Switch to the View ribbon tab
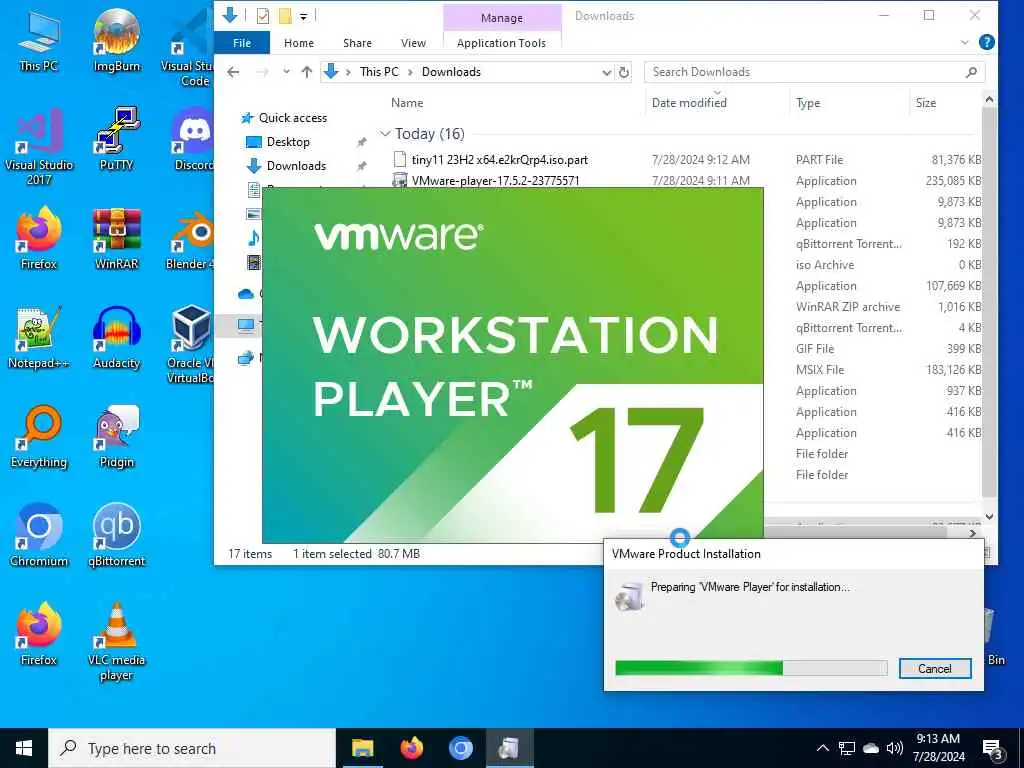1024x768 pixels. point(413,43)
